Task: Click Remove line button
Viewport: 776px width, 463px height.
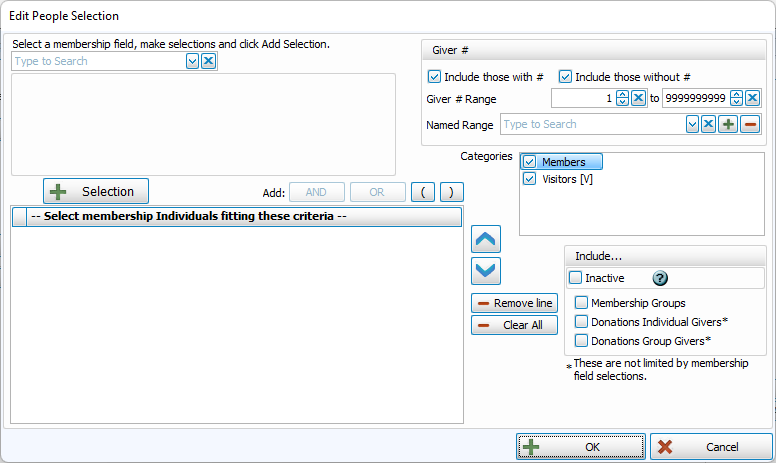Action: 514,303
